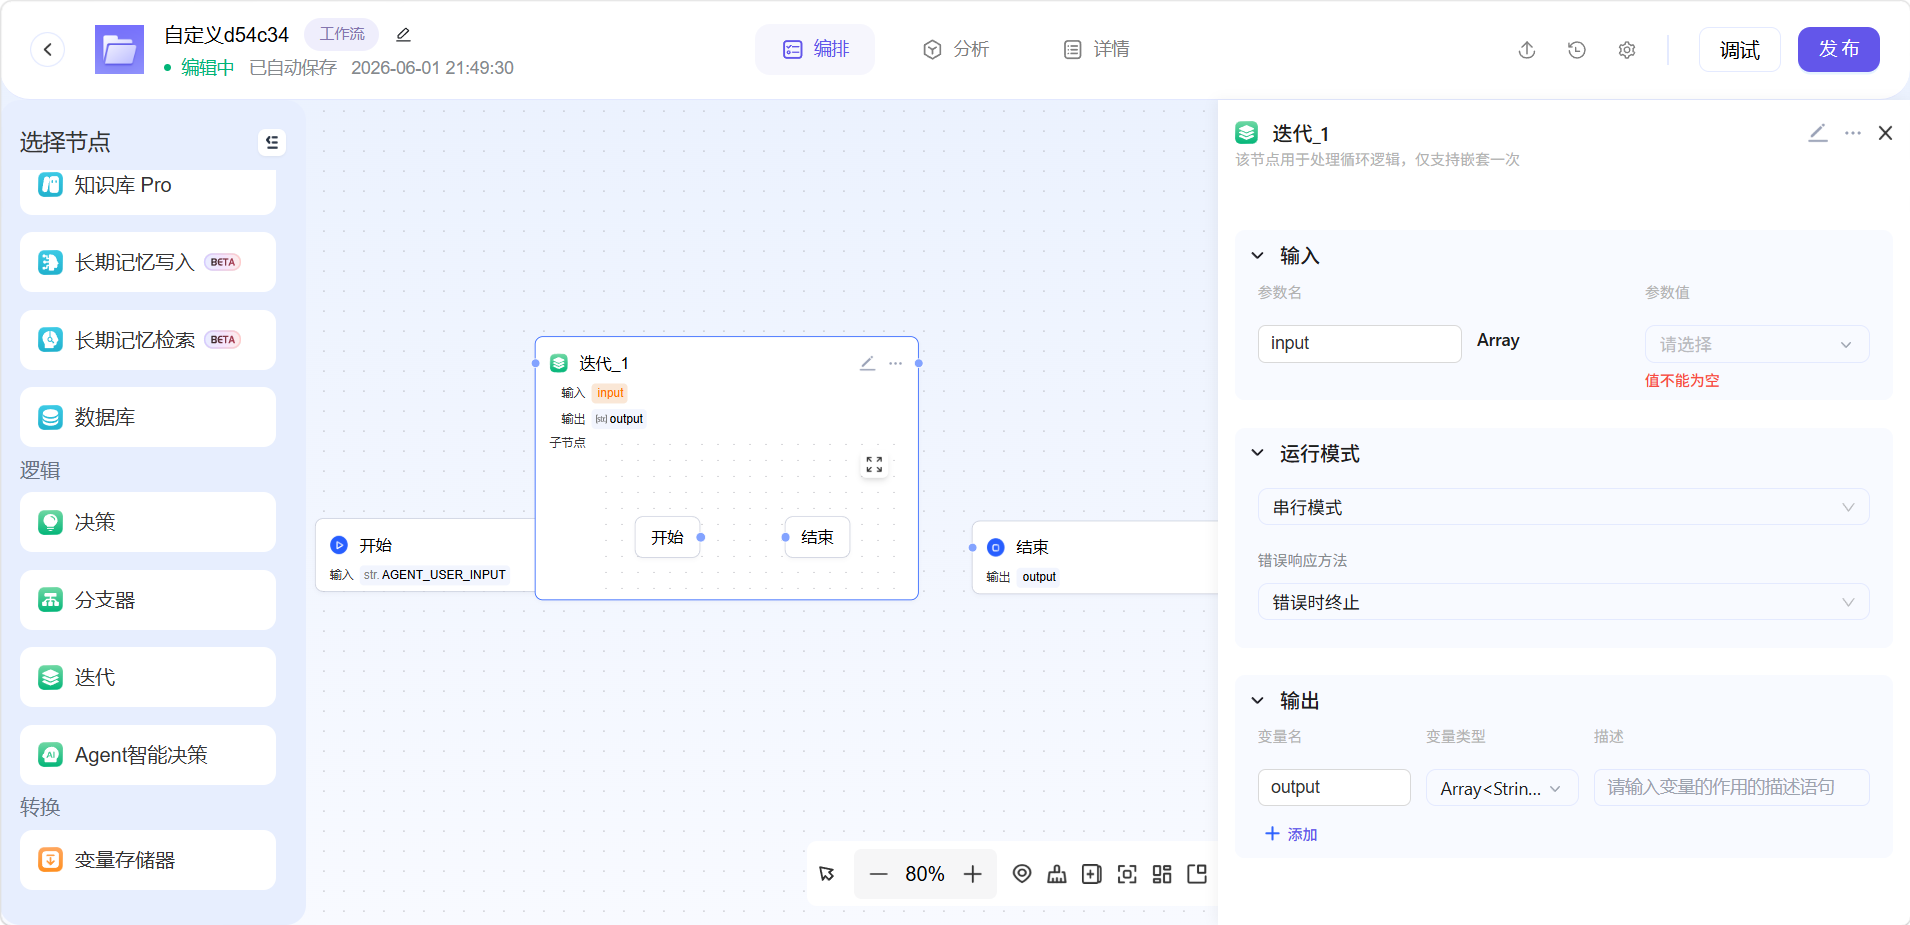The image size is (1910, 925).
Task: Expand the iteration node sub-canvas fullscreen icon
Action: [x=874, y=465]
